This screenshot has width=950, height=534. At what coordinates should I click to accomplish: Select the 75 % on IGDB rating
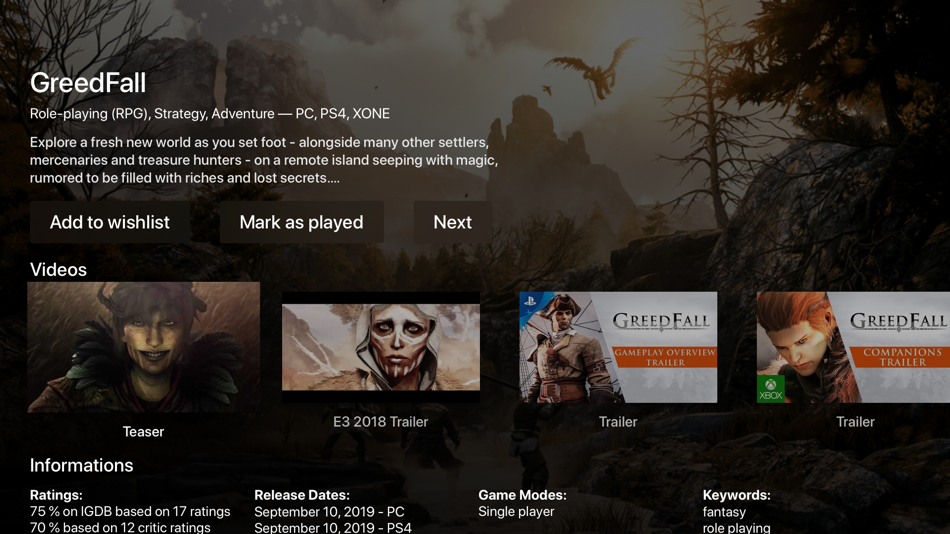[130, 512]
